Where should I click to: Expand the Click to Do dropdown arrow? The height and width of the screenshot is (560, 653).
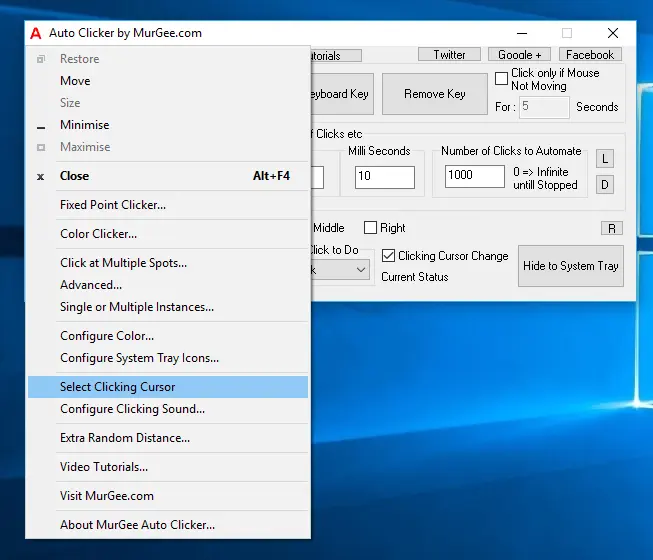tap(360, 270)
